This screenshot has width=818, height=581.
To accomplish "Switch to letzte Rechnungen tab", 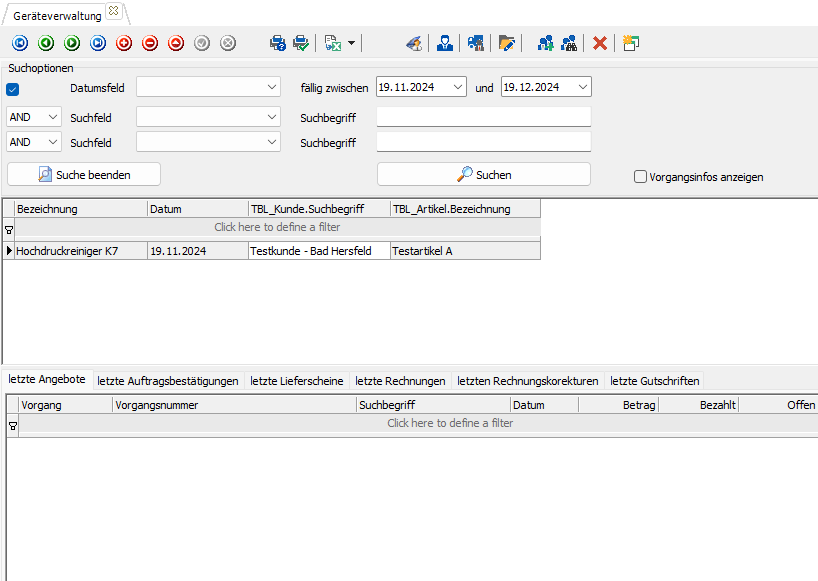I will [400, 381].
